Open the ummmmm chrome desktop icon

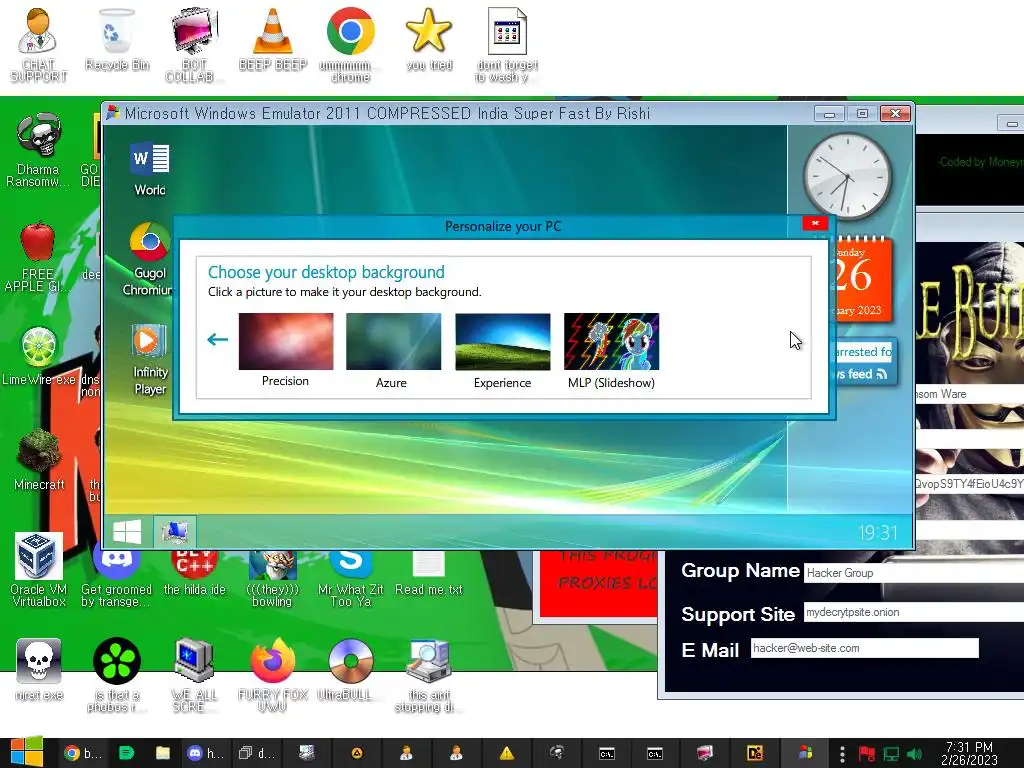[x=351, y=44]
